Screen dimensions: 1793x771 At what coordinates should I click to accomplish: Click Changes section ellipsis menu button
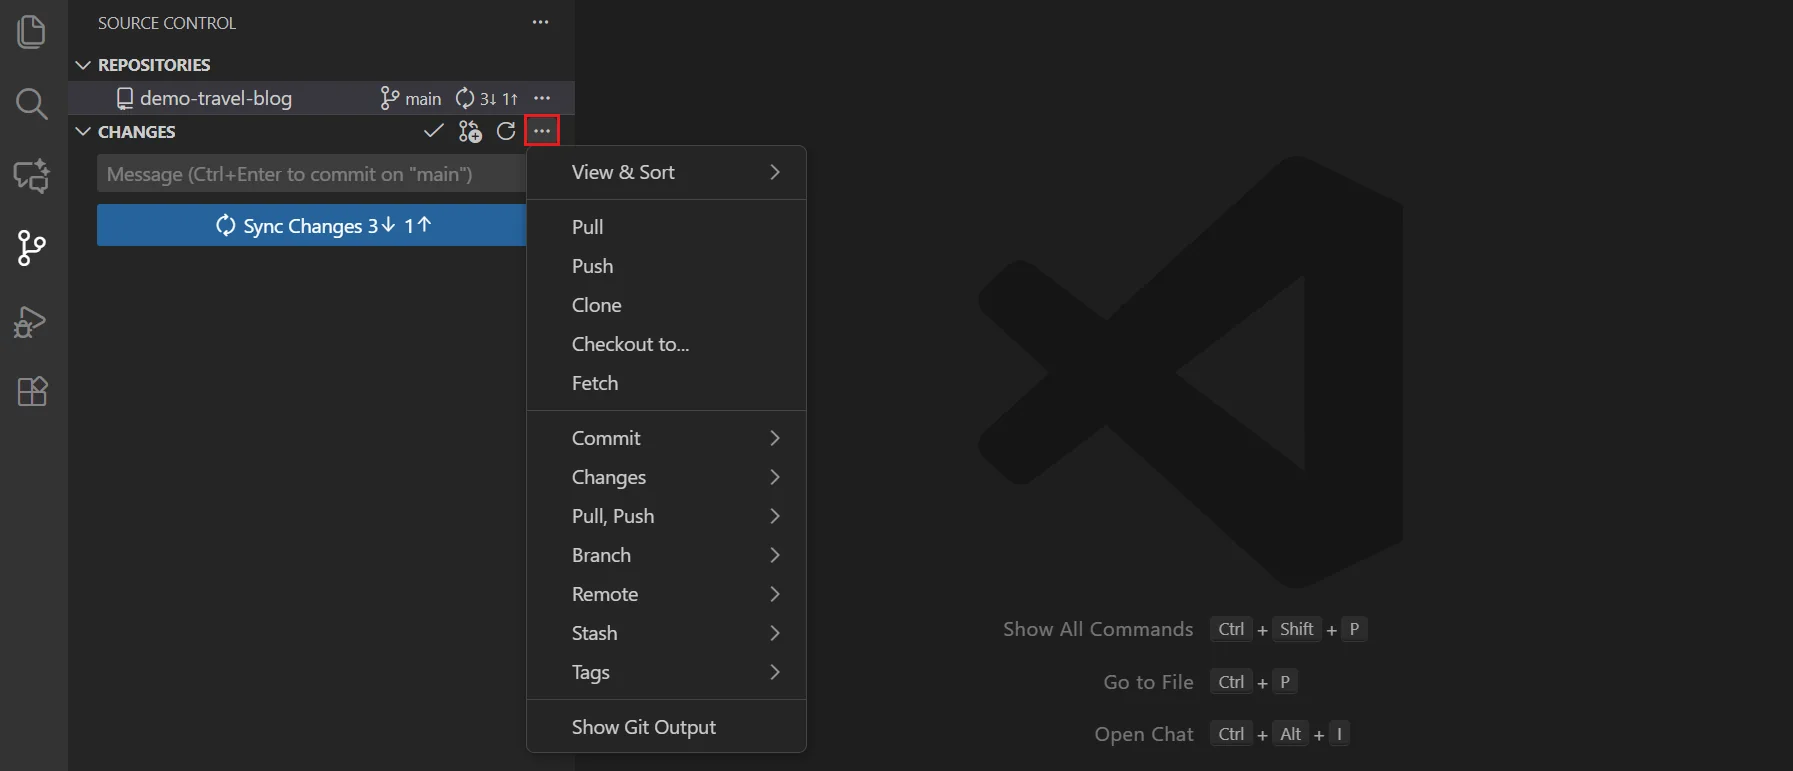(542, 131)
